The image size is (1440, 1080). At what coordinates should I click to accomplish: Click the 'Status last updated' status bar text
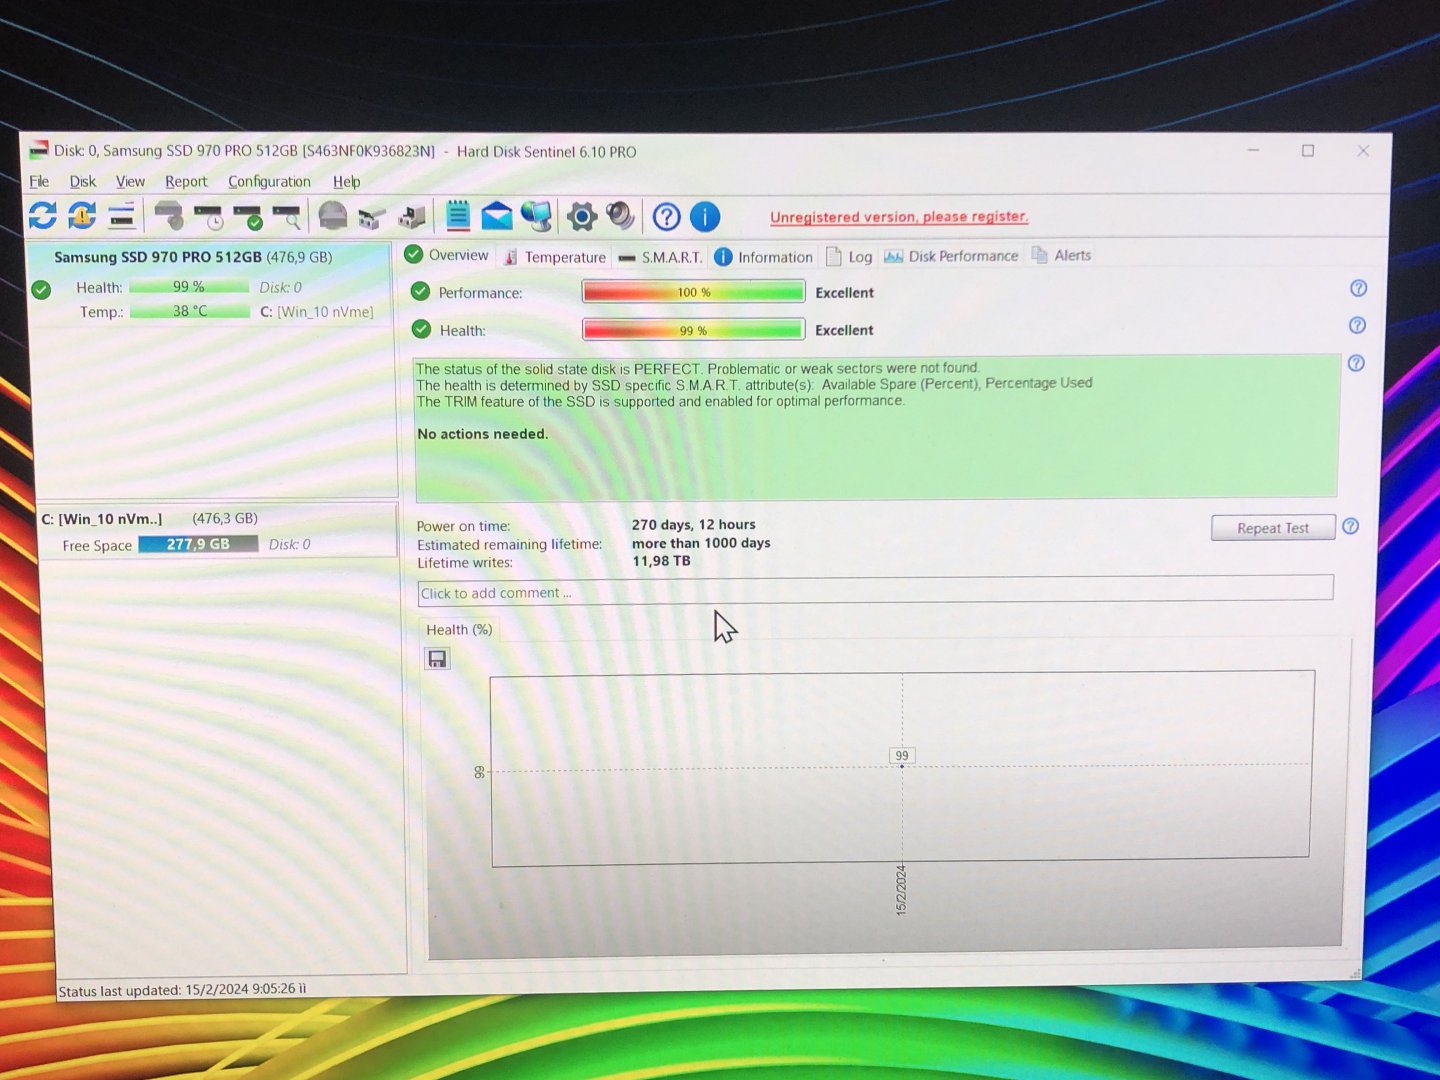coord(182,990)
